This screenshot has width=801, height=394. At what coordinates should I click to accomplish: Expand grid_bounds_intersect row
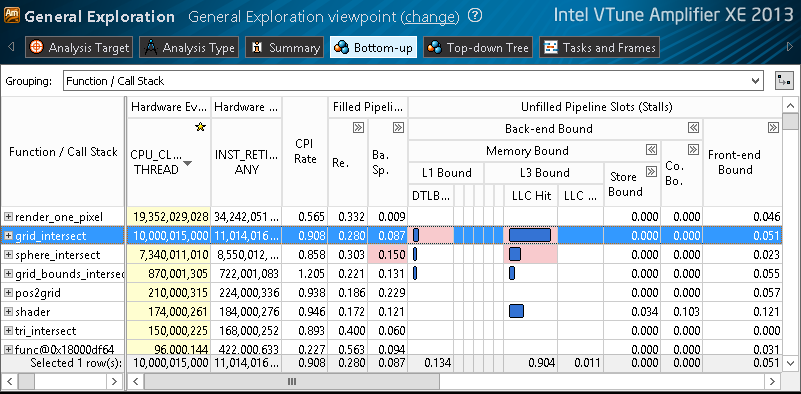(x=8, y=273)
